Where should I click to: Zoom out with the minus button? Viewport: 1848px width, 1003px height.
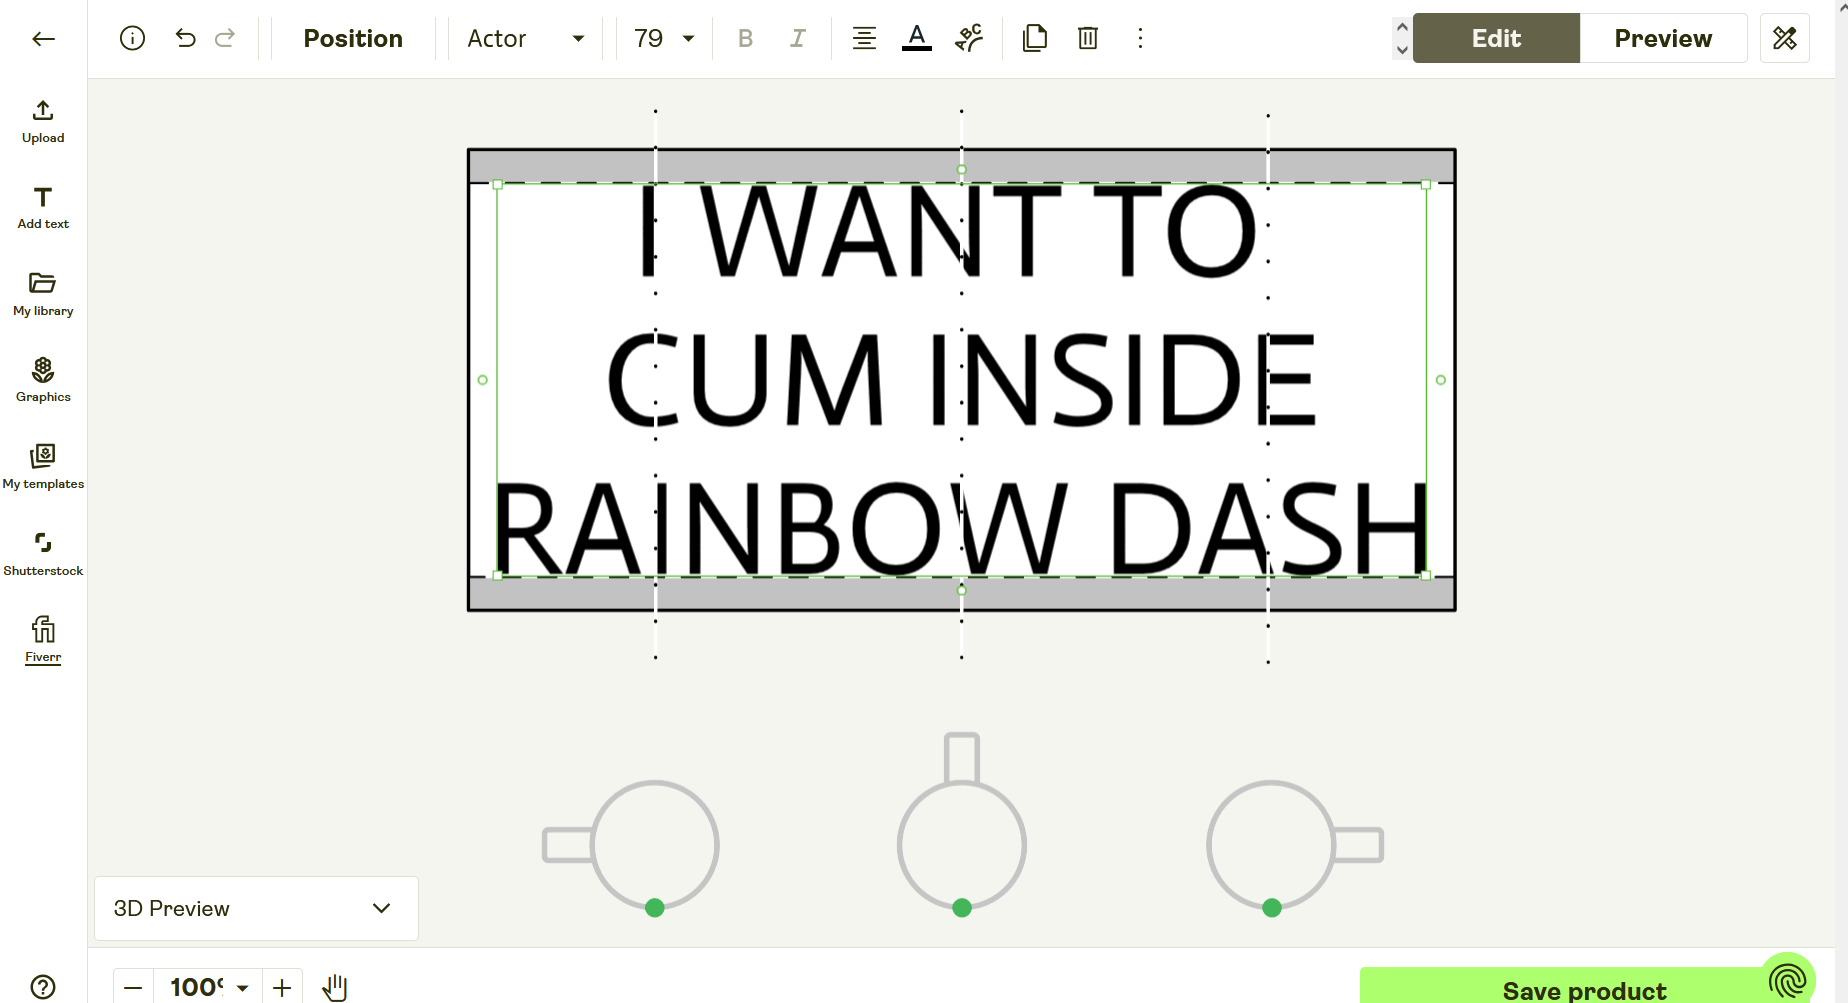pos(133,988)
